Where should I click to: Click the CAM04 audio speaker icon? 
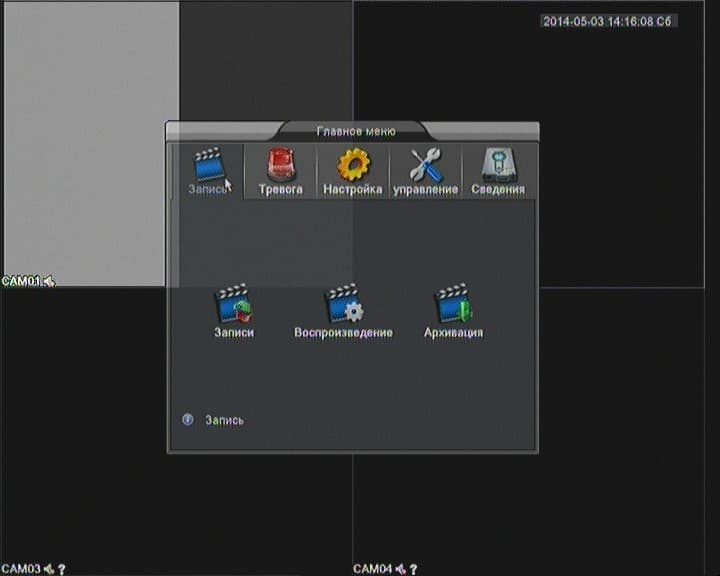(x=400, y=570)
